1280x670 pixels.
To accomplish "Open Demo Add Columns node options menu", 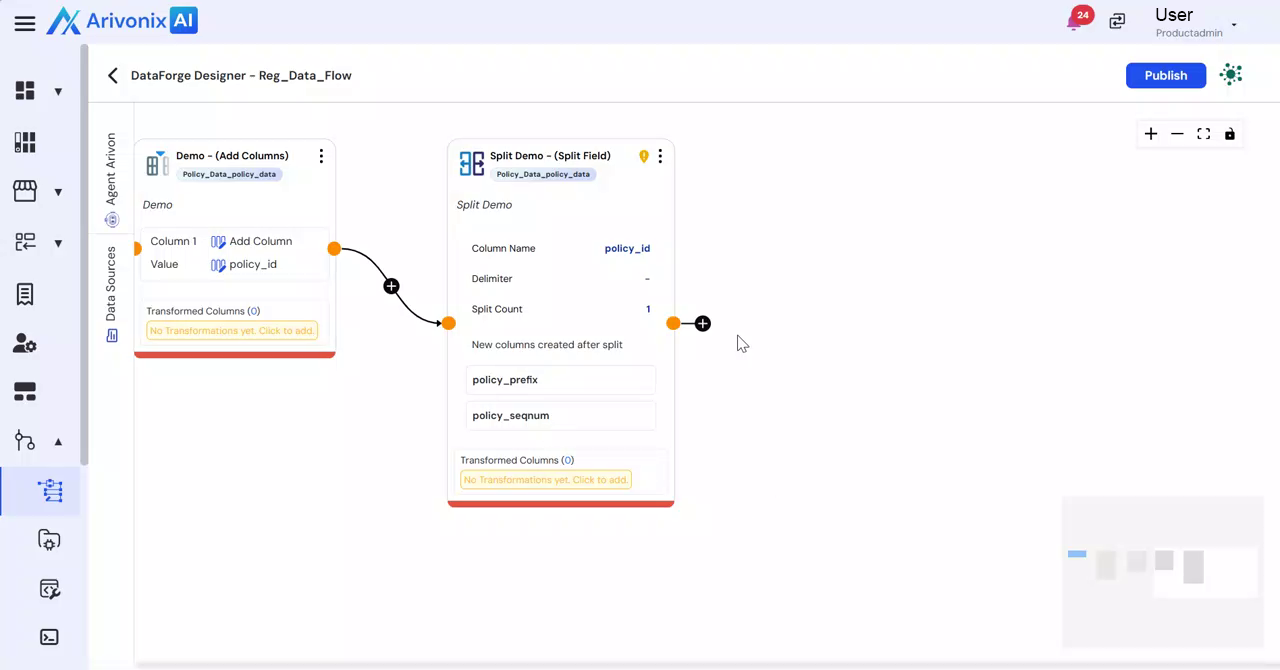I will [x=321, y=157].
